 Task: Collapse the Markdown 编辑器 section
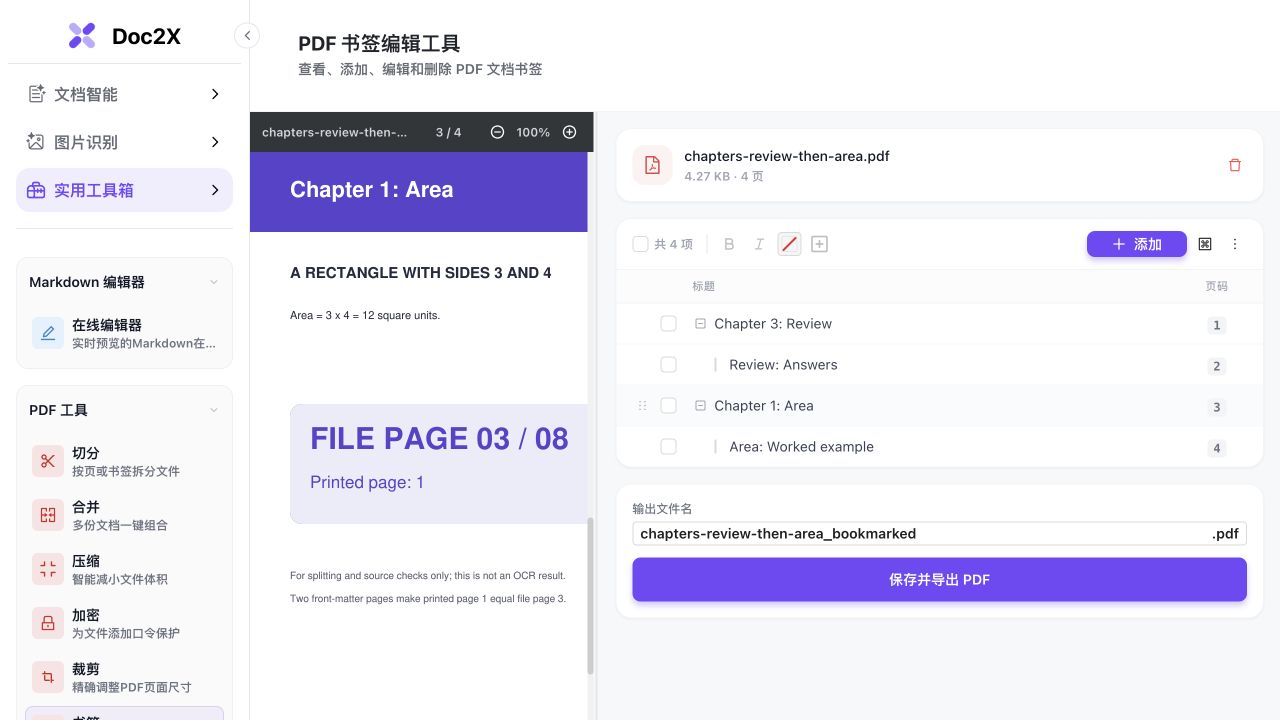213,283
